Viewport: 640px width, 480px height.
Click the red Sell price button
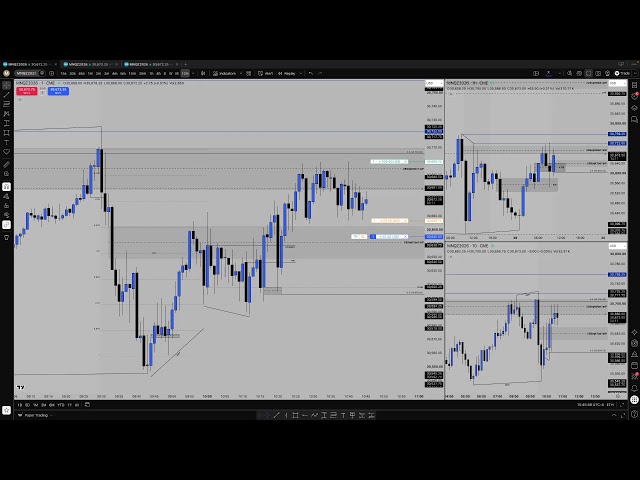(x=27, y=91)
